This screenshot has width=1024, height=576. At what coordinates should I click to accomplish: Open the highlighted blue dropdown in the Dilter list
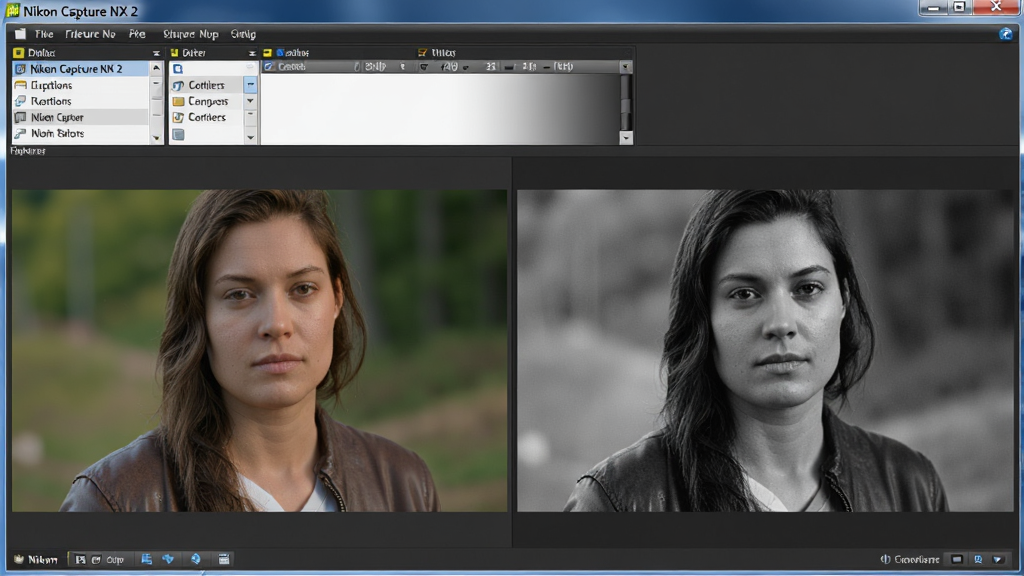251,85
